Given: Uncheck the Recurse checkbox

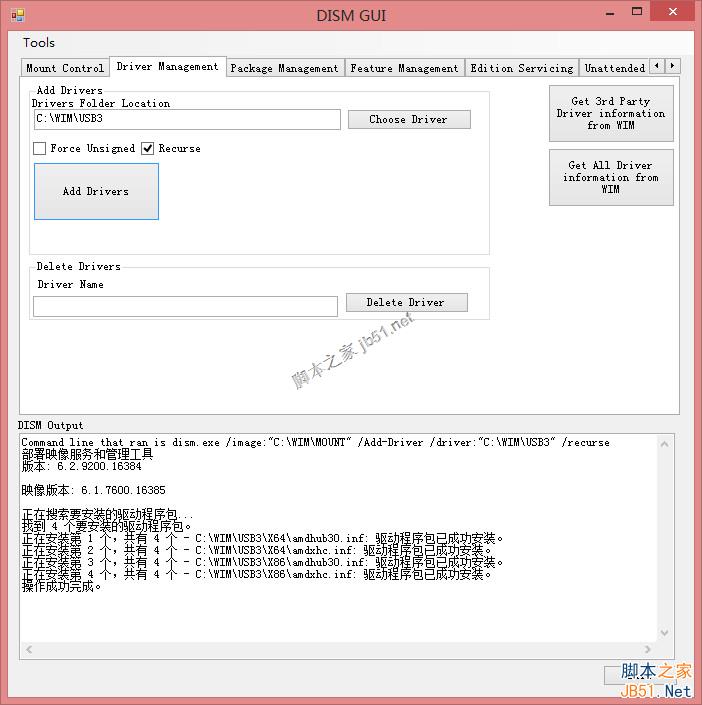Looking at the screenshot, I should [x=148, y=148].
